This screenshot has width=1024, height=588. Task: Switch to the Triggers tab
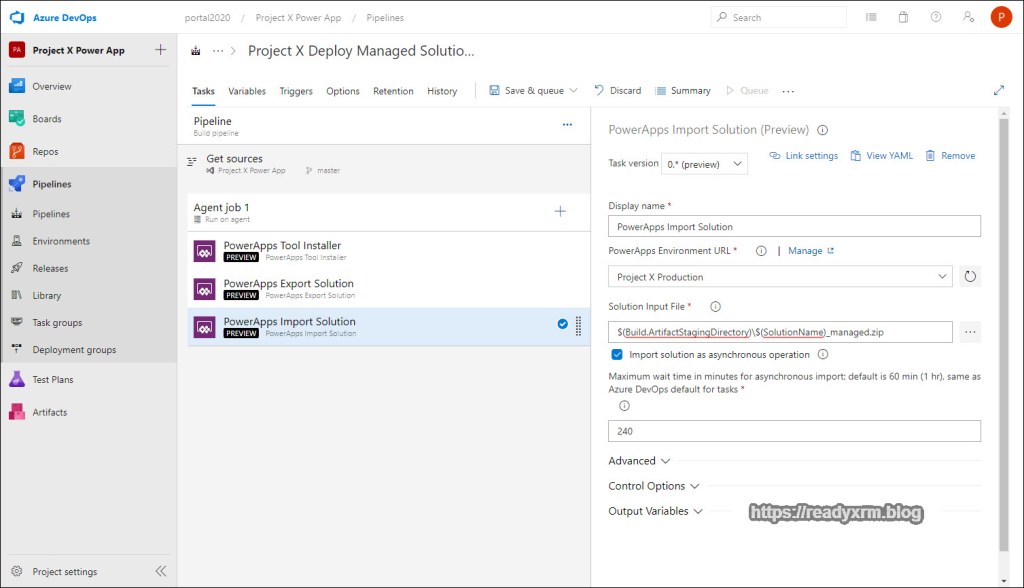[296, 91]
